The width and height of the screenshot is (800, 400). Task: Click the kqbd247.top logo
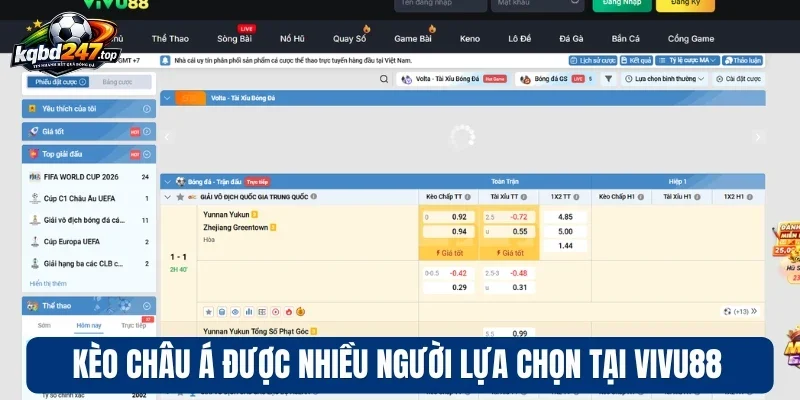[66, 44]
